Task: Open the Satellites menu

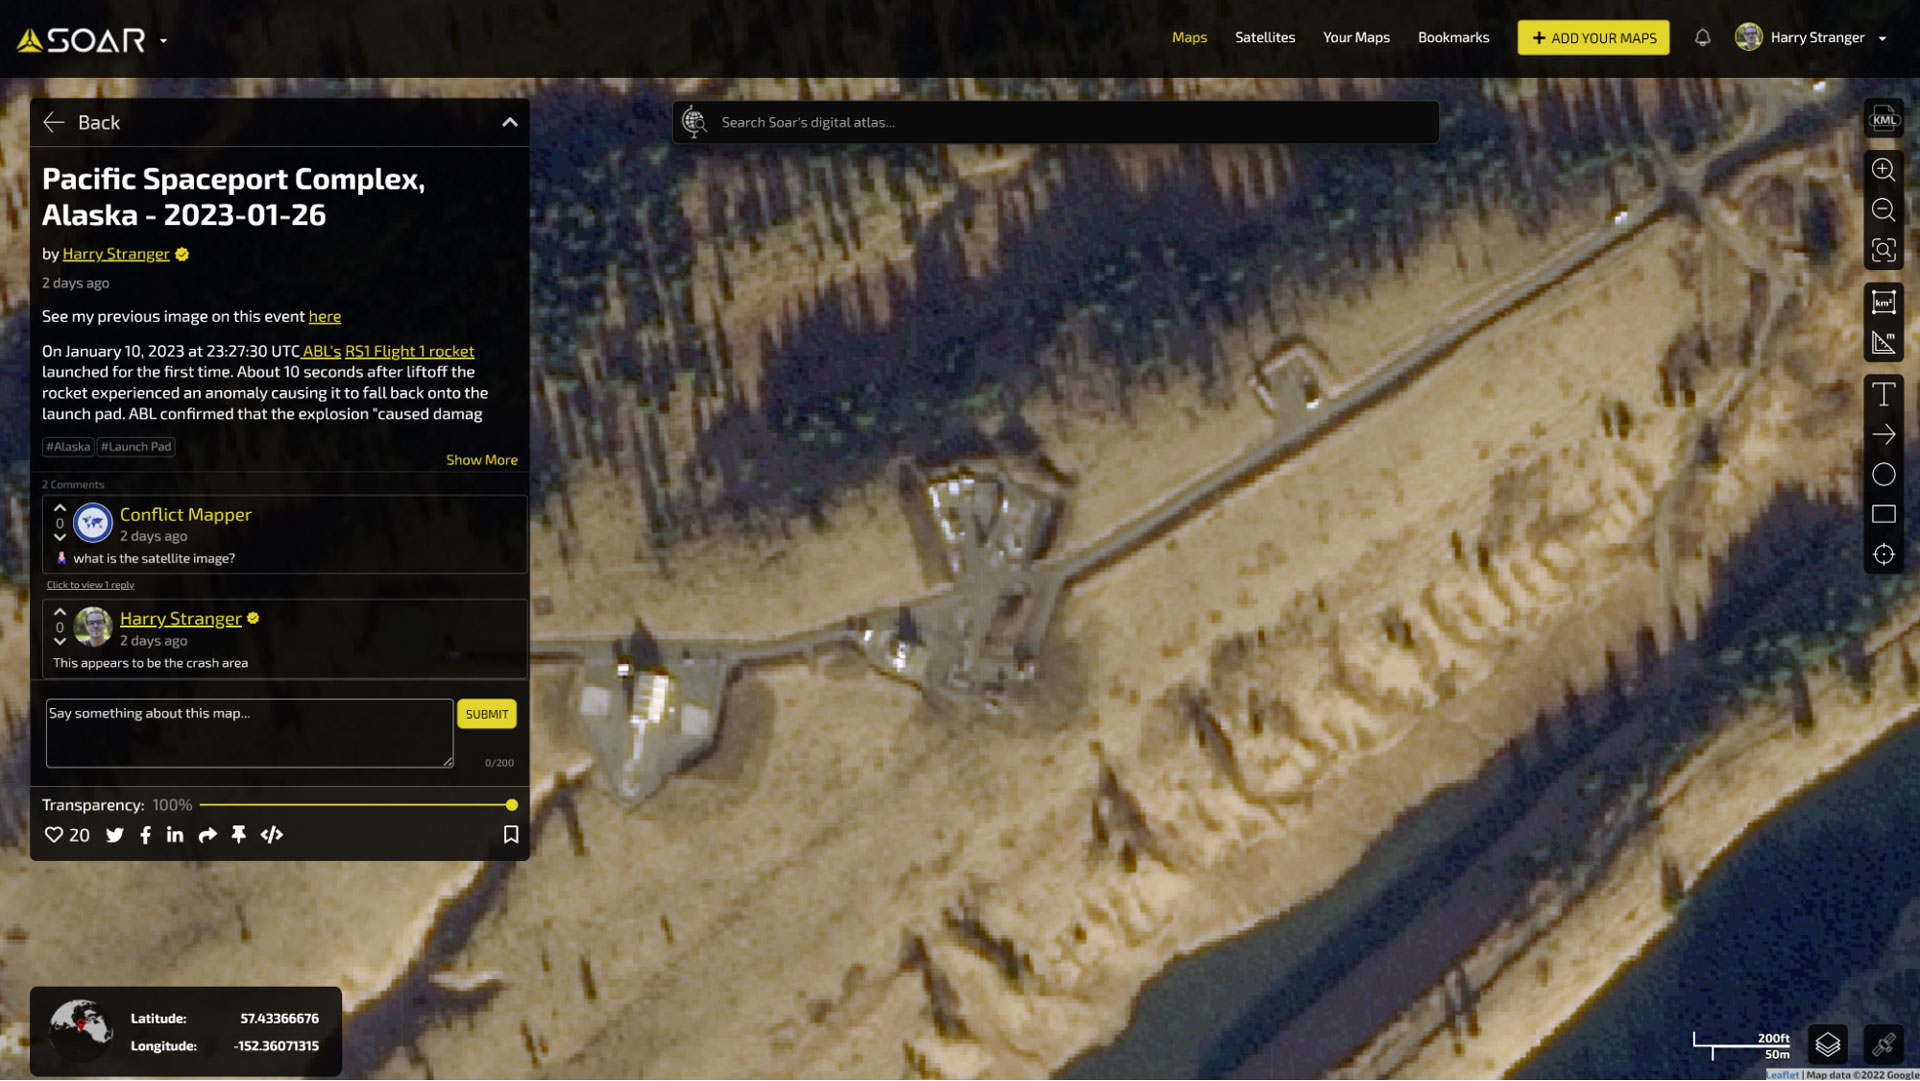Action: click(x=1264, y=37)
